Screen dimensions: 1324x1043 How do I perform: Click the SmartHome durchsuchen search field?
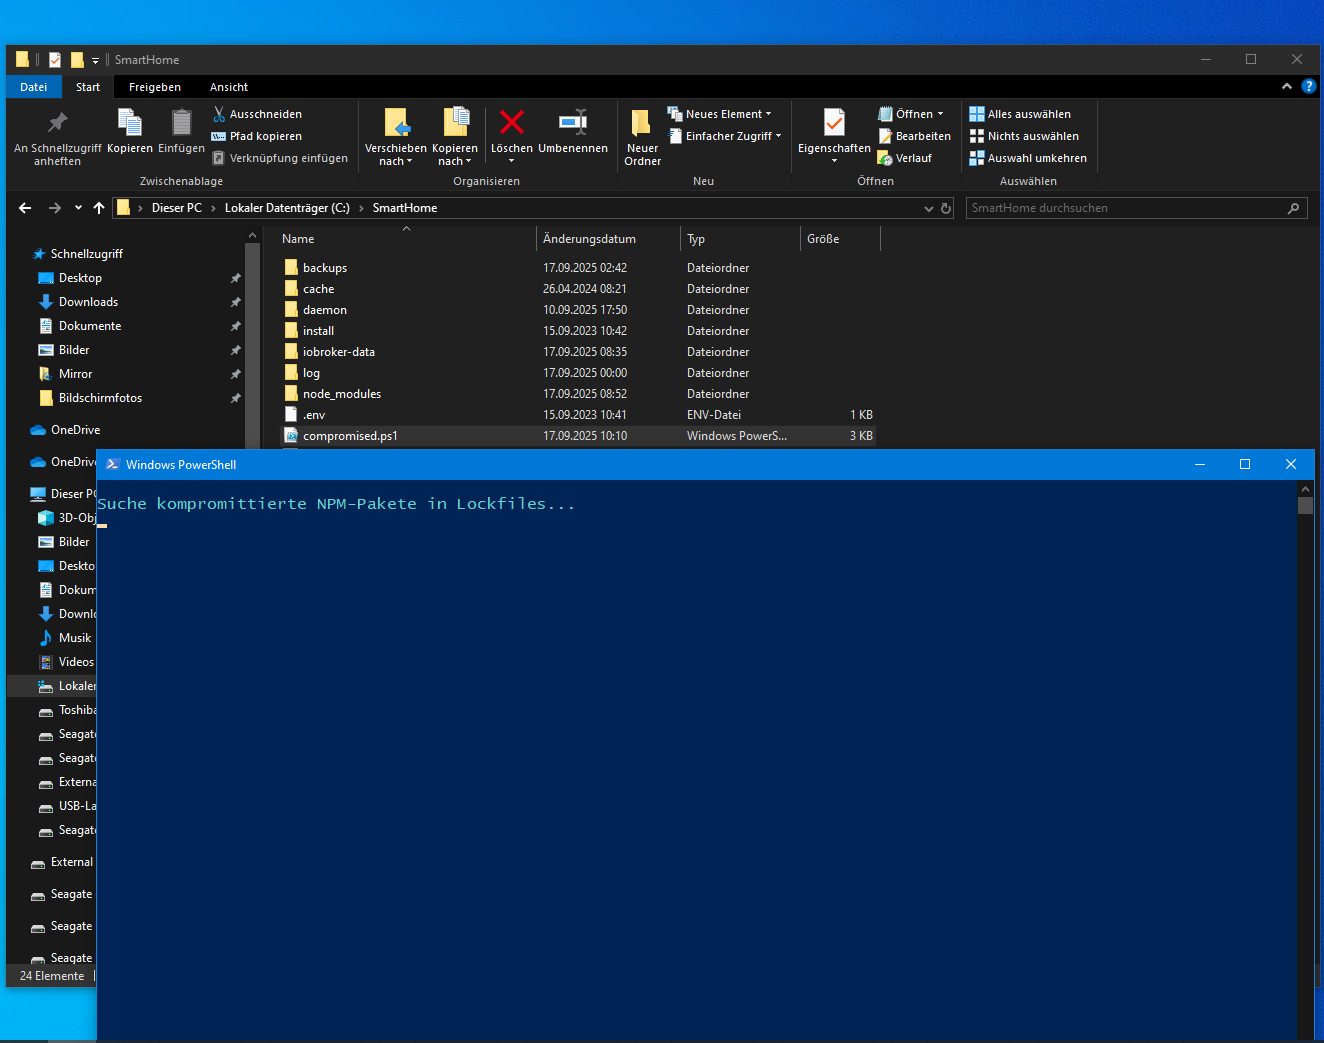click(1125, 208)
